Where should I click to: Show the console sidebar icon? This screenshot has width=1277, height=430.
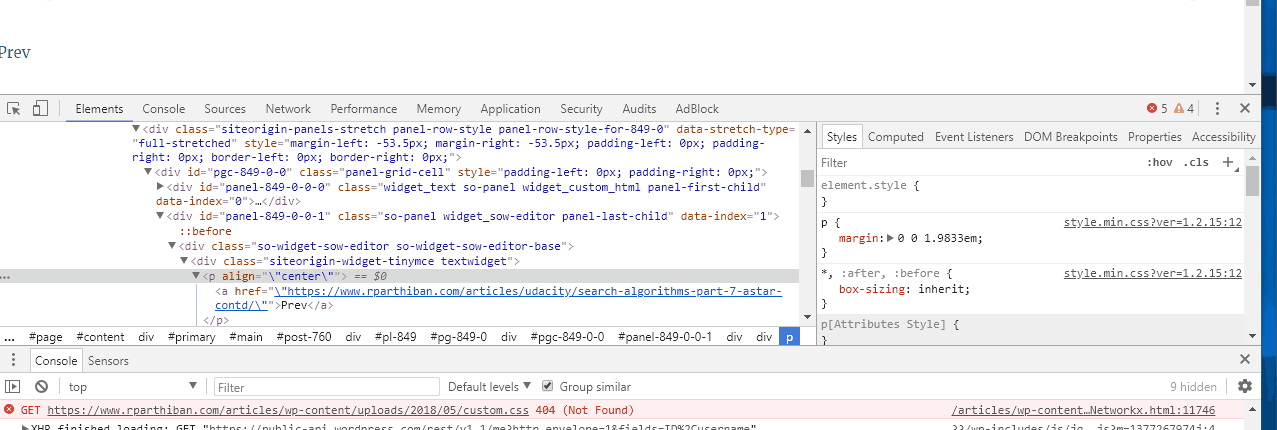[x=13, y=386]
